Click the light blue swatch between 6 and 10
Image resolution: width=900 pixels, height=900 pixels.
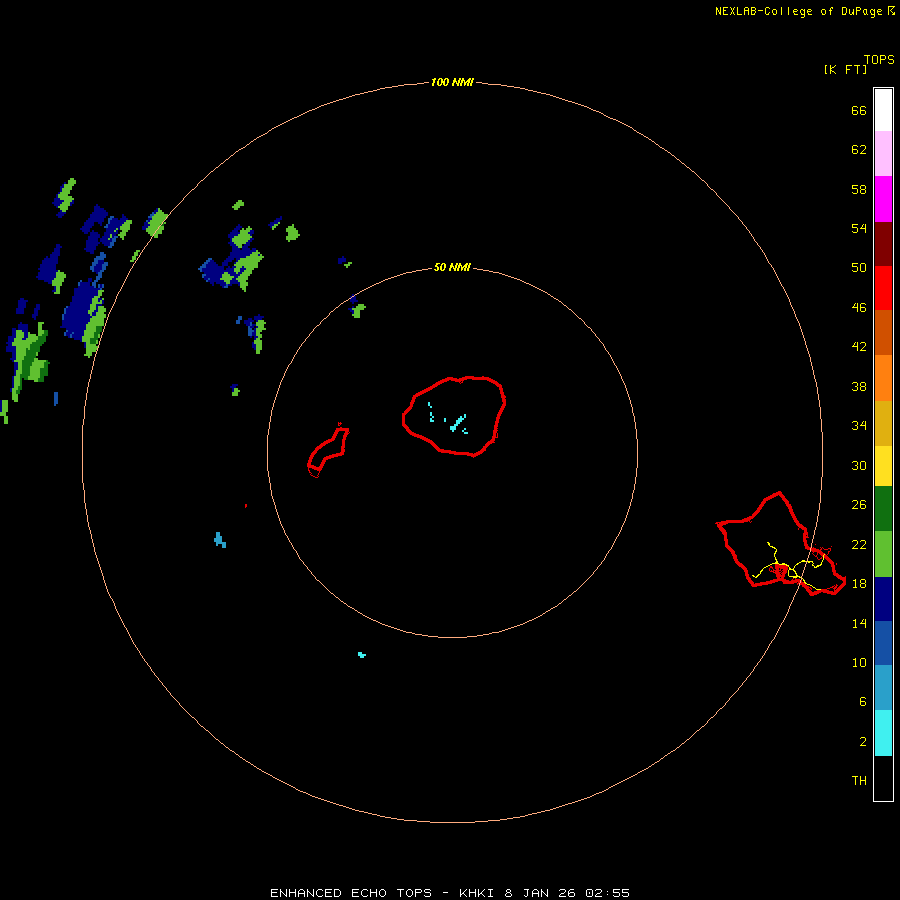pos(883,688)
